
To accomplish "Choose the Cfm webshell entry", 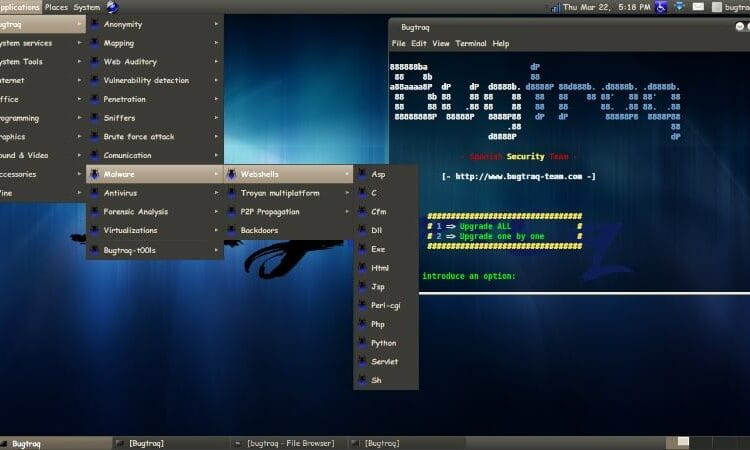I will click(386, 211).
